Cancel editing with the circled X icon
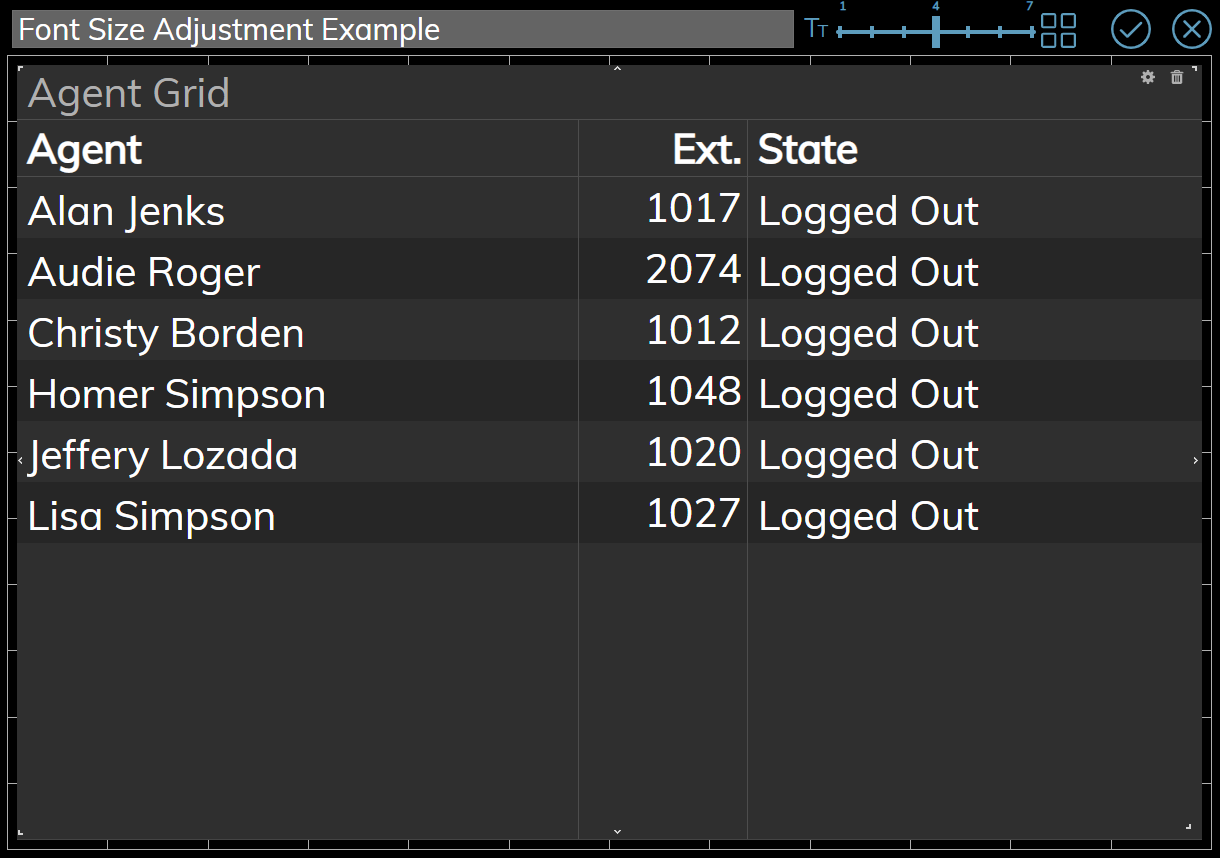This screenshot has height=858, width=1220. [x=1191, y=29]
